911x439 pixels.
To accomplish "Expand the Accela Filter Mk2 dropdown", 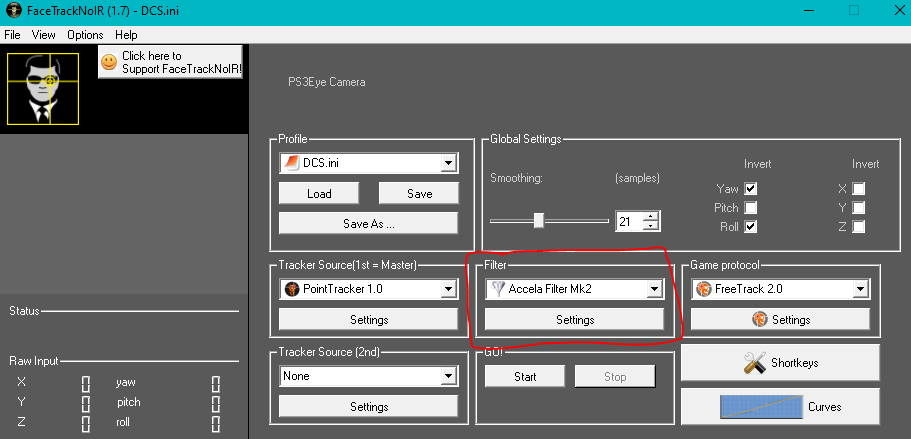I will pos(654,290).
